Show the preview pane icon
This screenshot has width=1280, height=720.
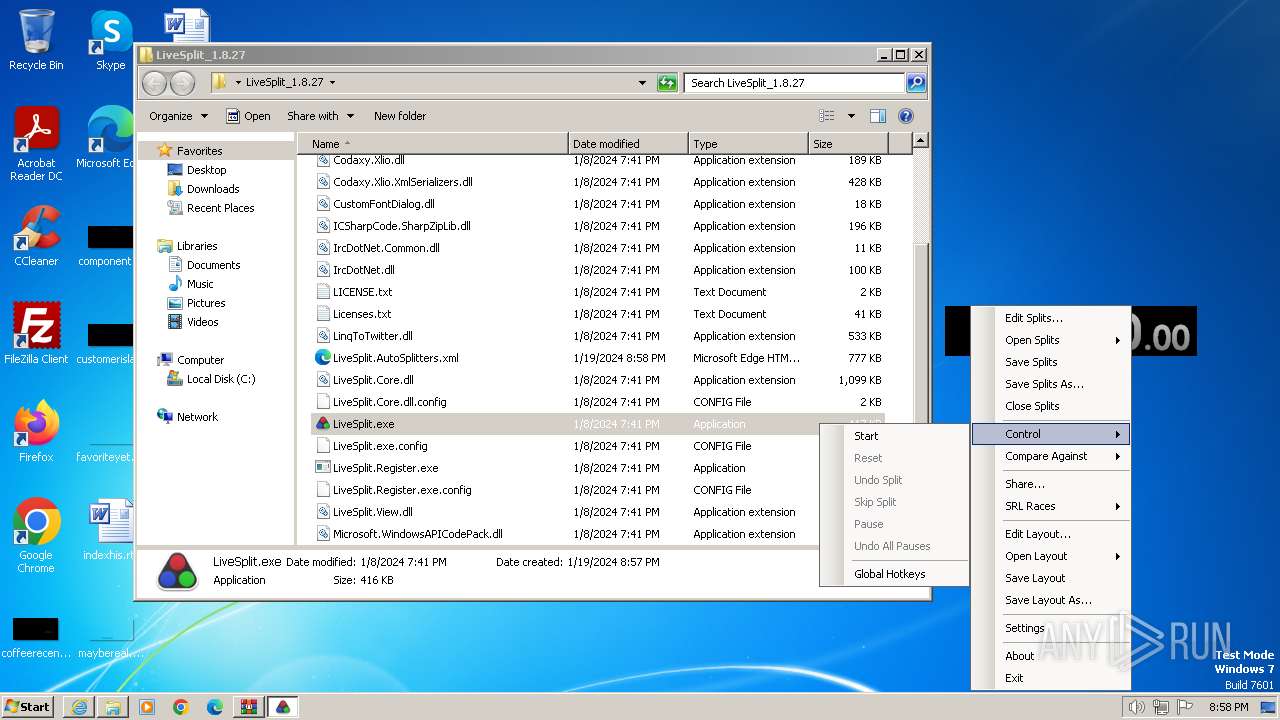point(877,116)
